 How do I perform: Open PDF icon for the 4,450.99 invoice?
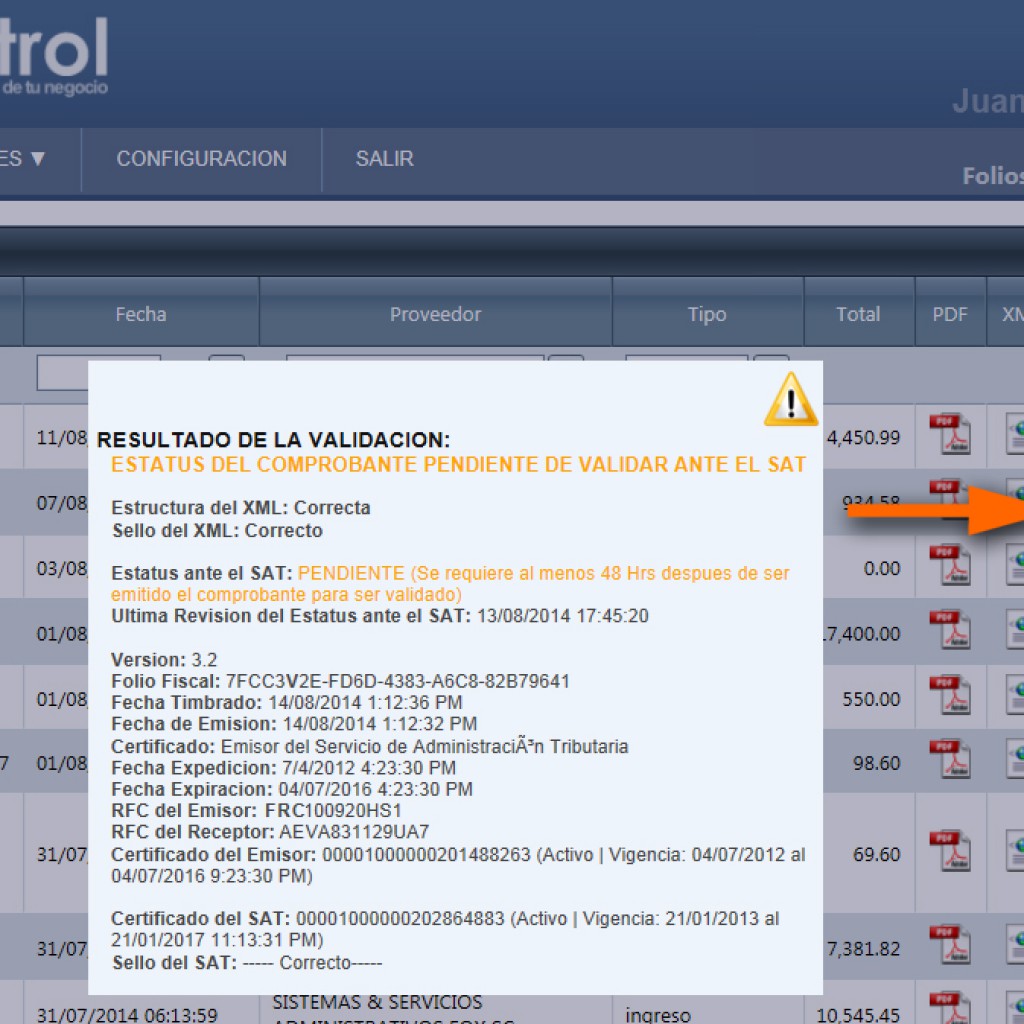point(950,434)
